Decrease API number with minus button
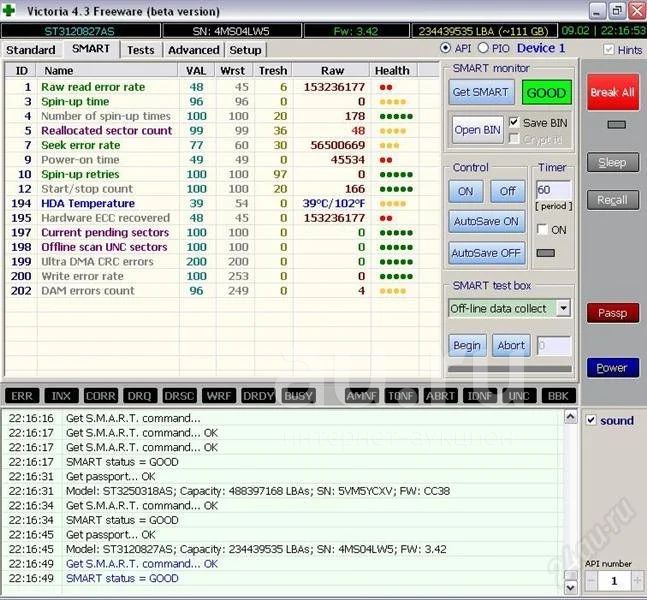This screenshot has width=647, height=600. [591, 581]
